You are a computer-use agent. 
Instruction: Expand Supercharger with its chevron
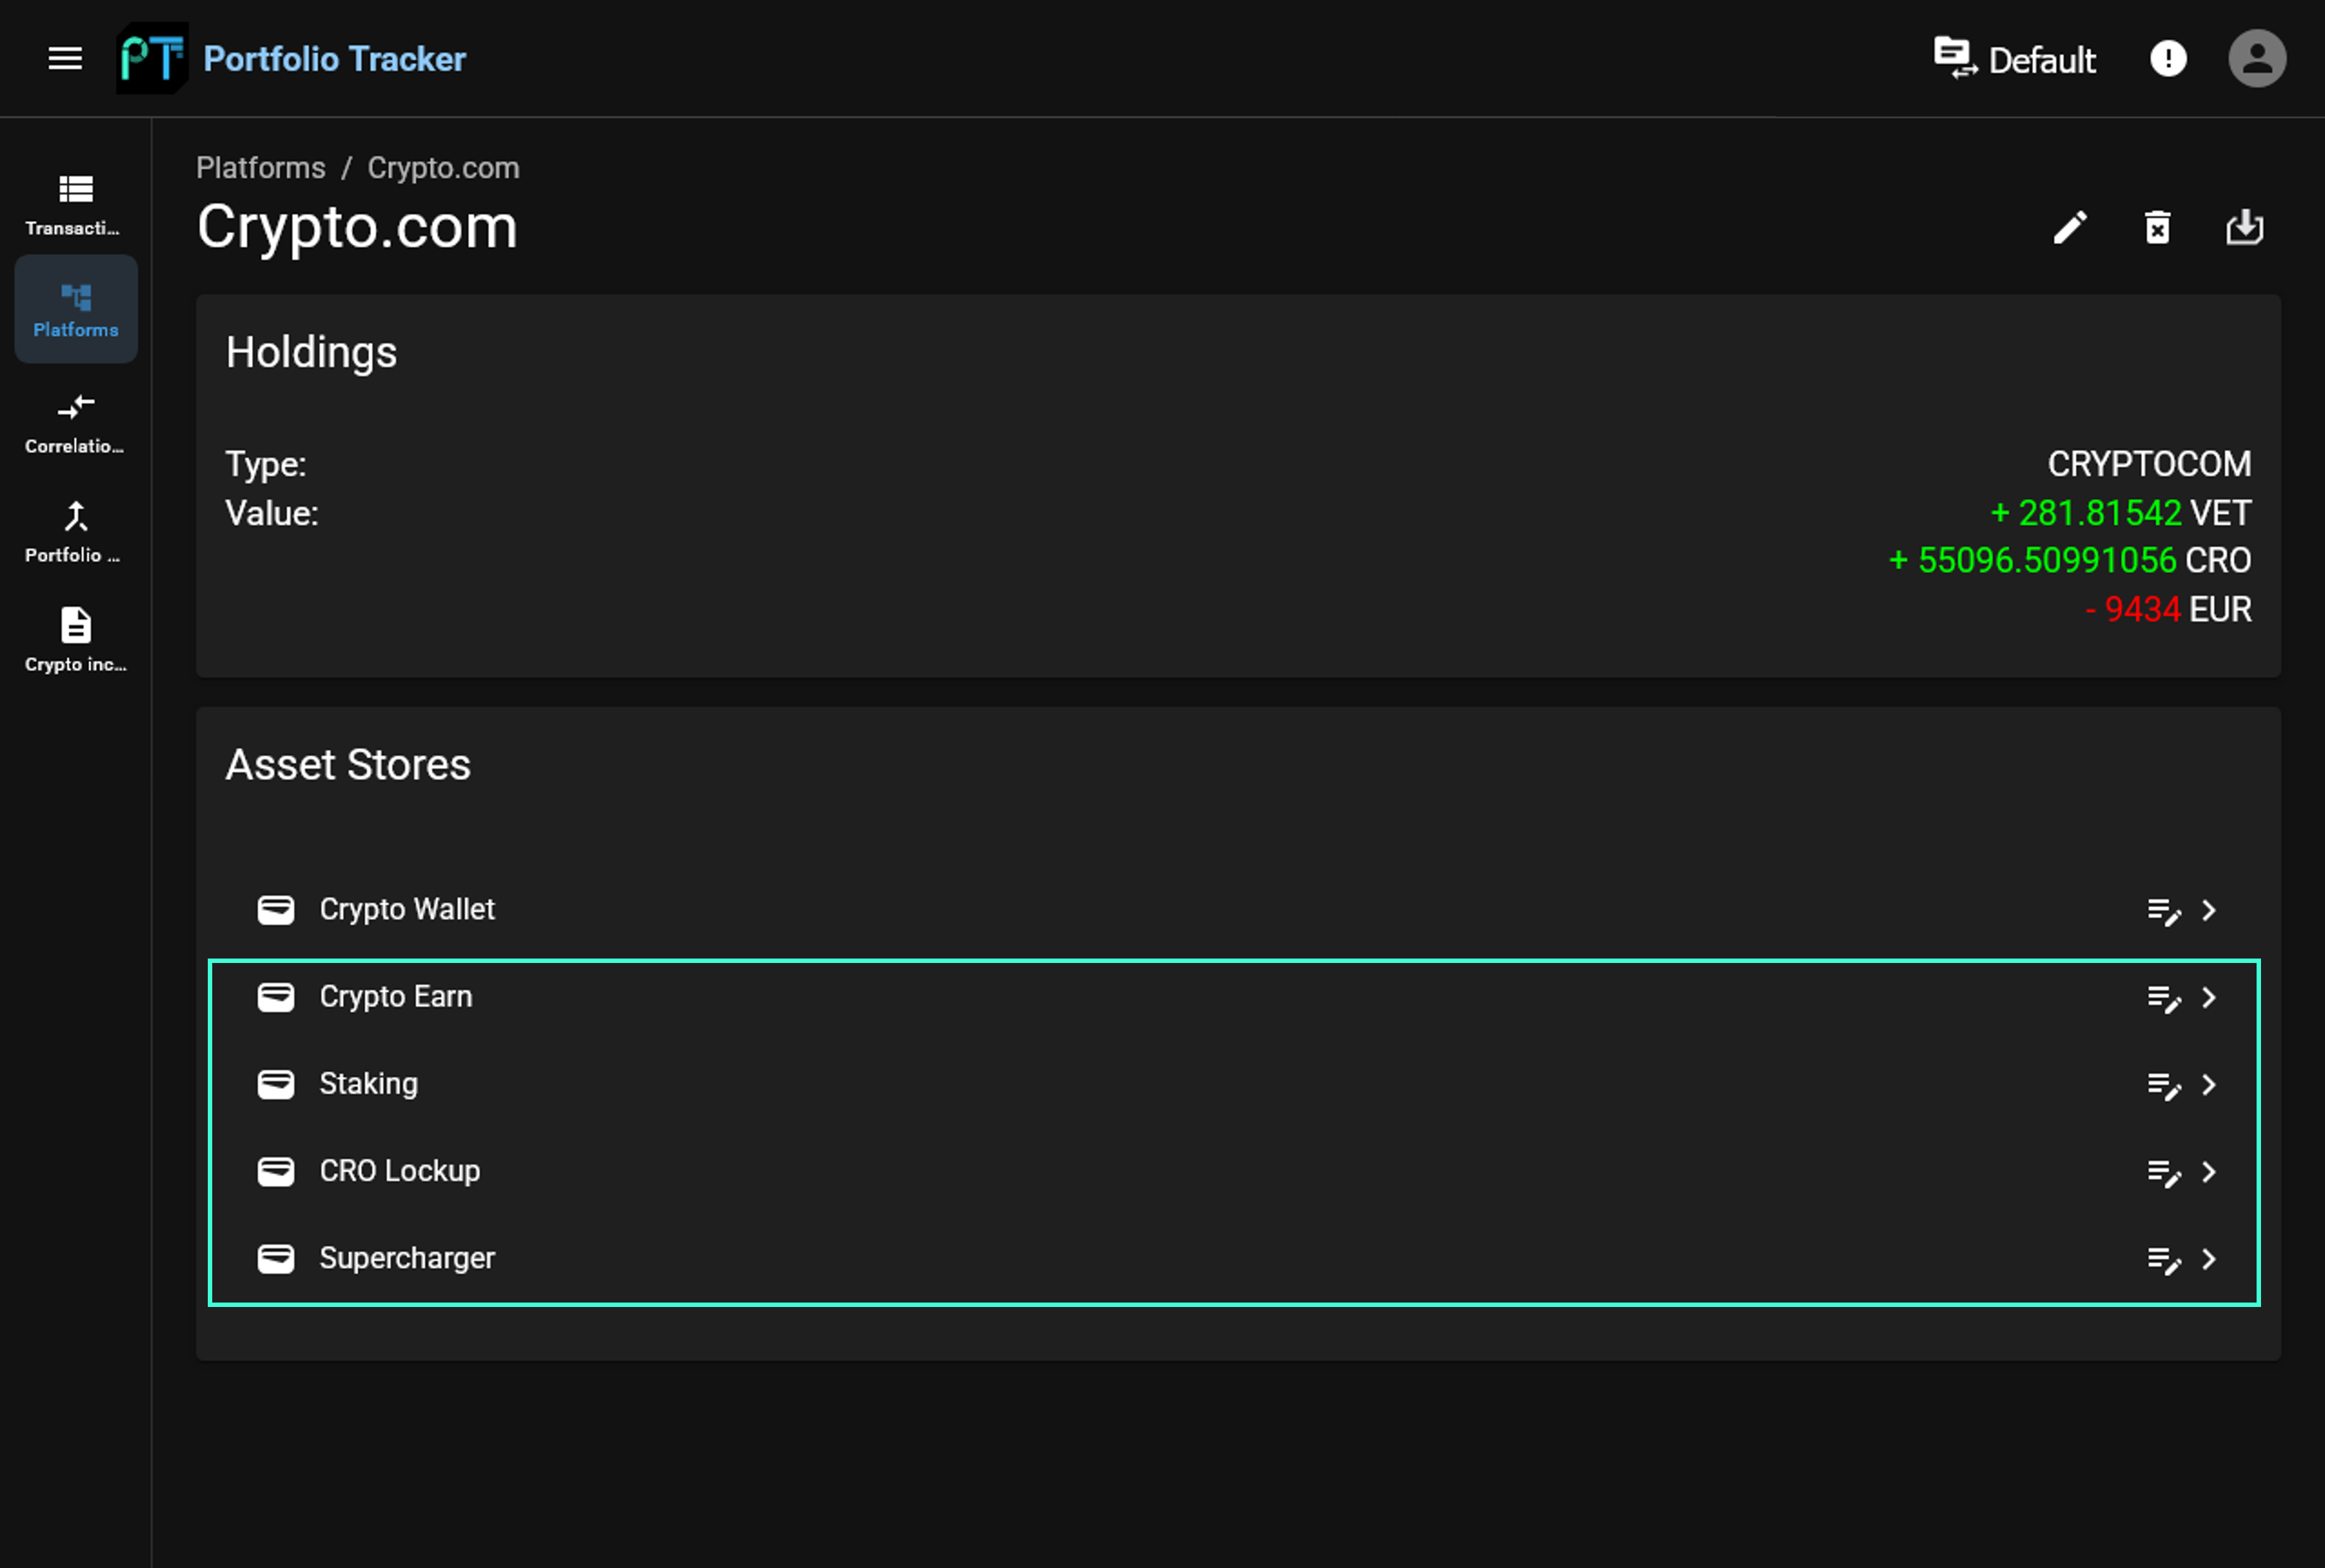click(2209, 1258)
